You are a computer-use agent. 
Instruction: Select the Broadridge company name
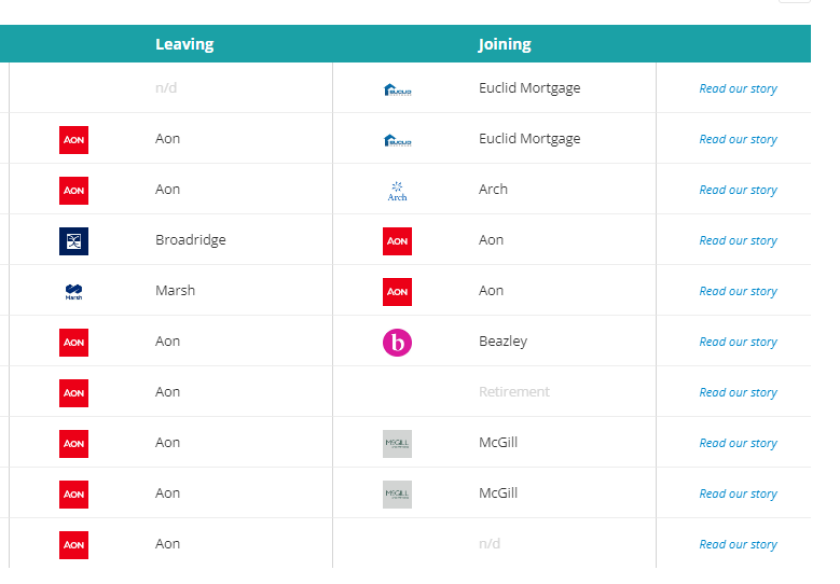(190, 240)
